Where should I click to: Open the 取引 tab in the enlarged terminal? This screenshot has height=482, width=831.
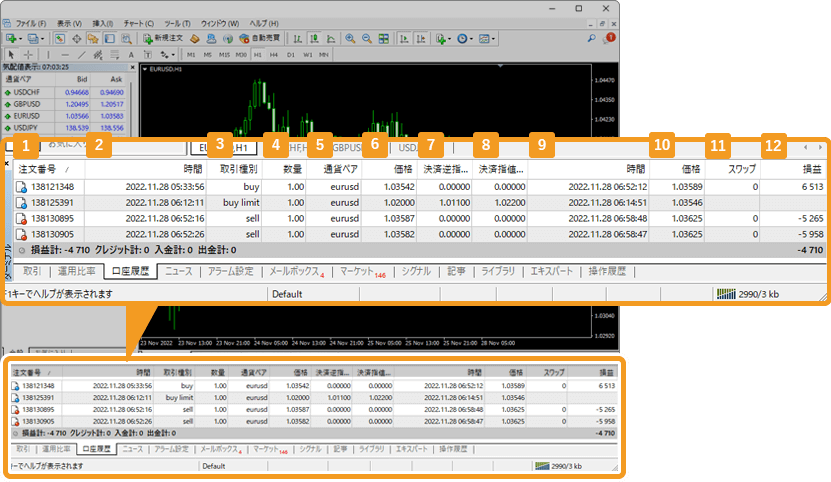(x=32, y=271)
